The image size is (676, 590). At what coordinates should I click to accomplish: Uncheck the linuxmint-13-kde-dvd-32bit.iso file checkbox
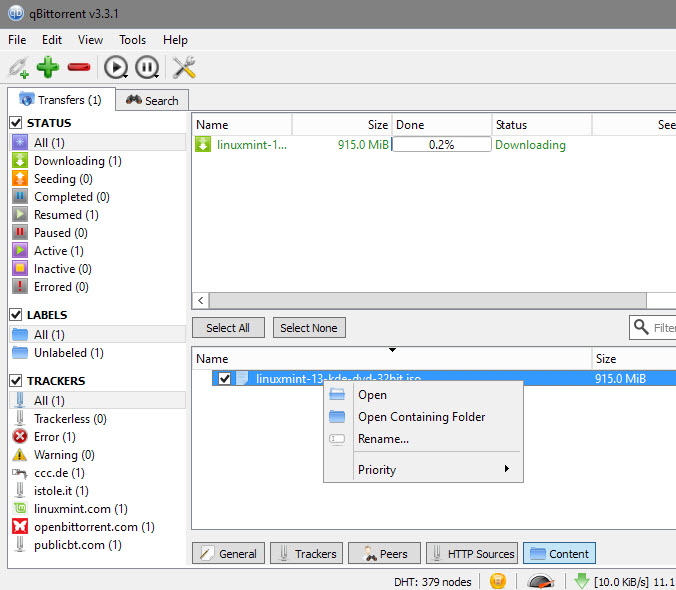tap(224, 379)
